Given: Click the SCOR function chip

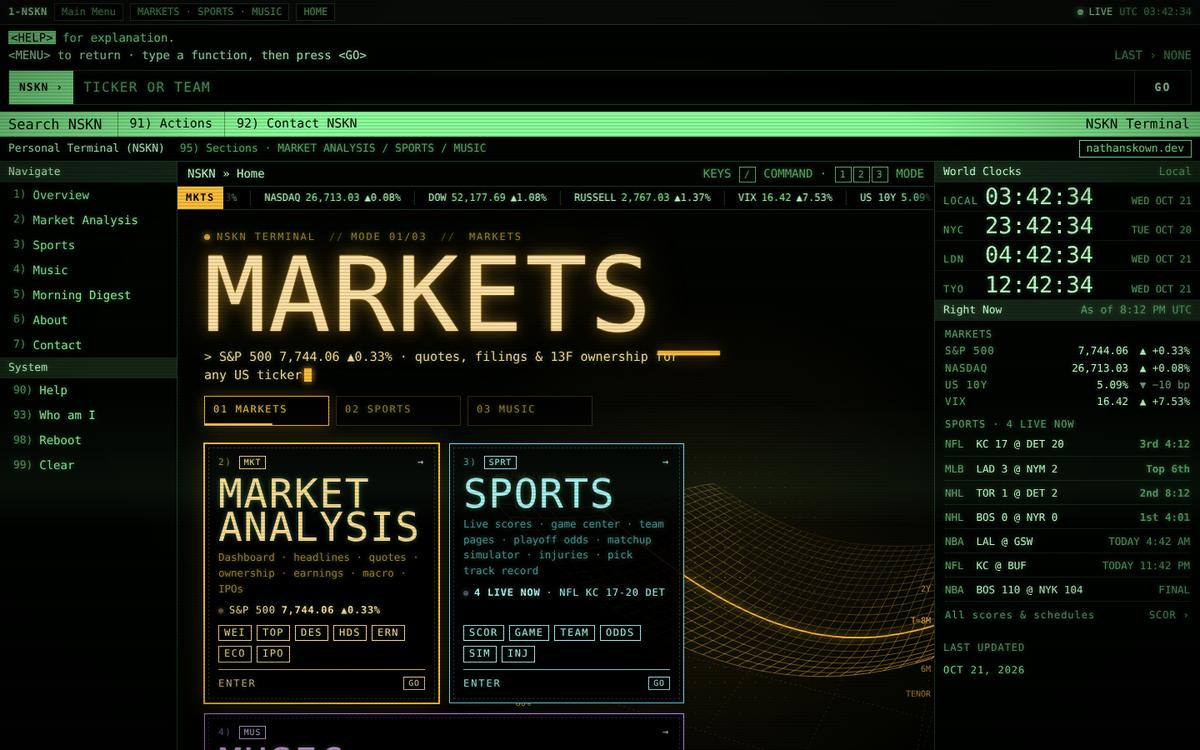Looking at the screenshot, I should 484,632.
